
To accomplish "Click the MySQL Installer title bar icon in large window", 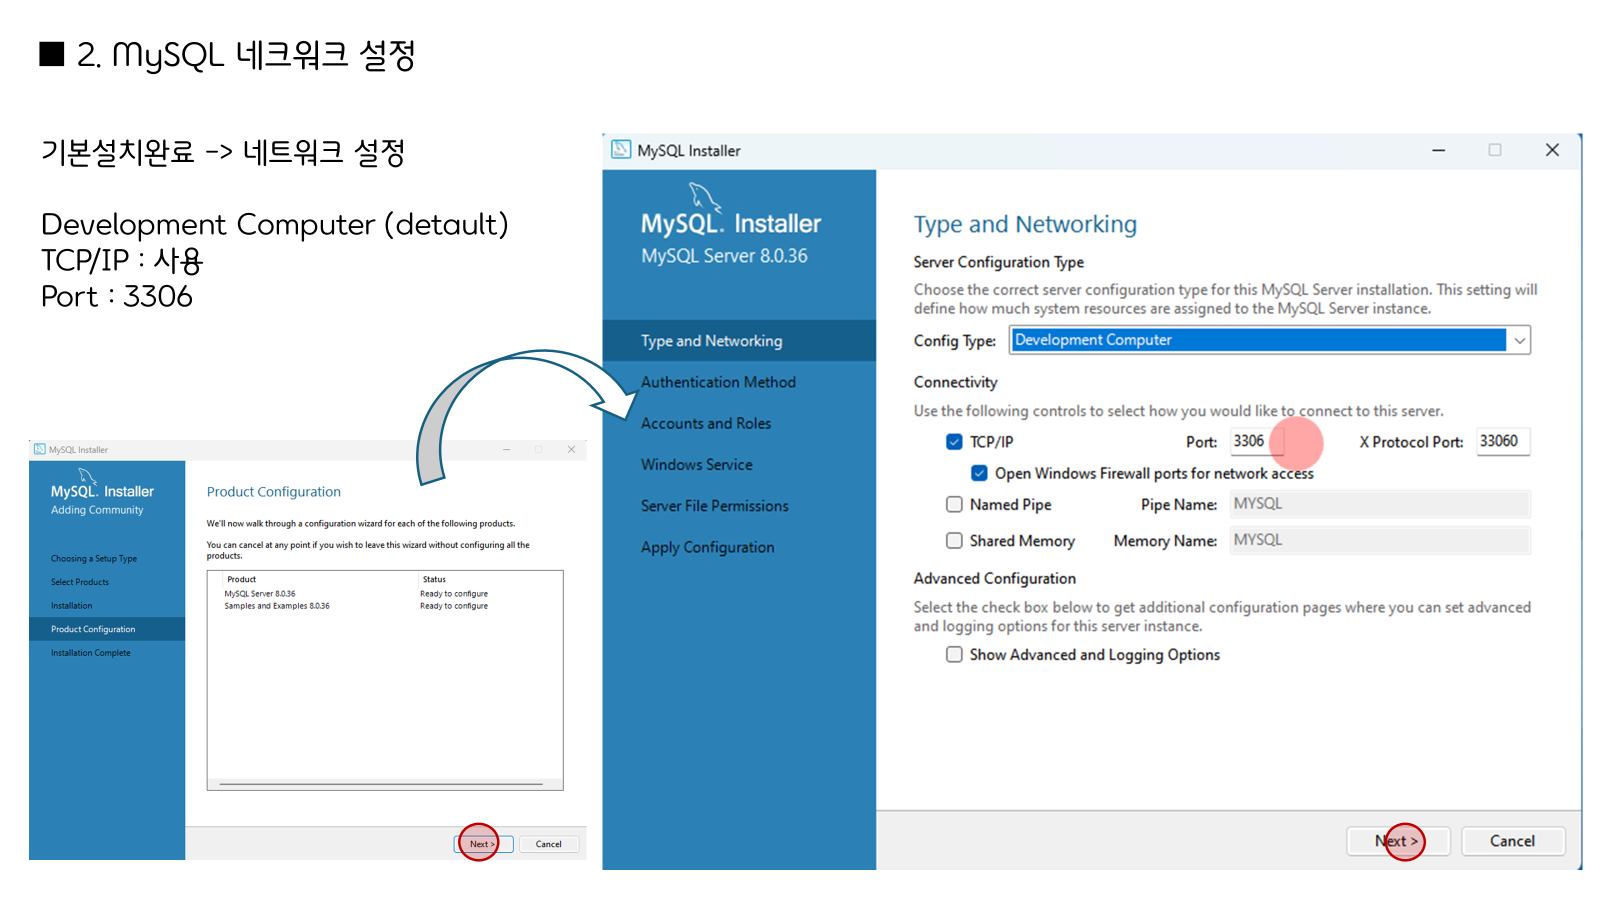I will click(621, 150).
